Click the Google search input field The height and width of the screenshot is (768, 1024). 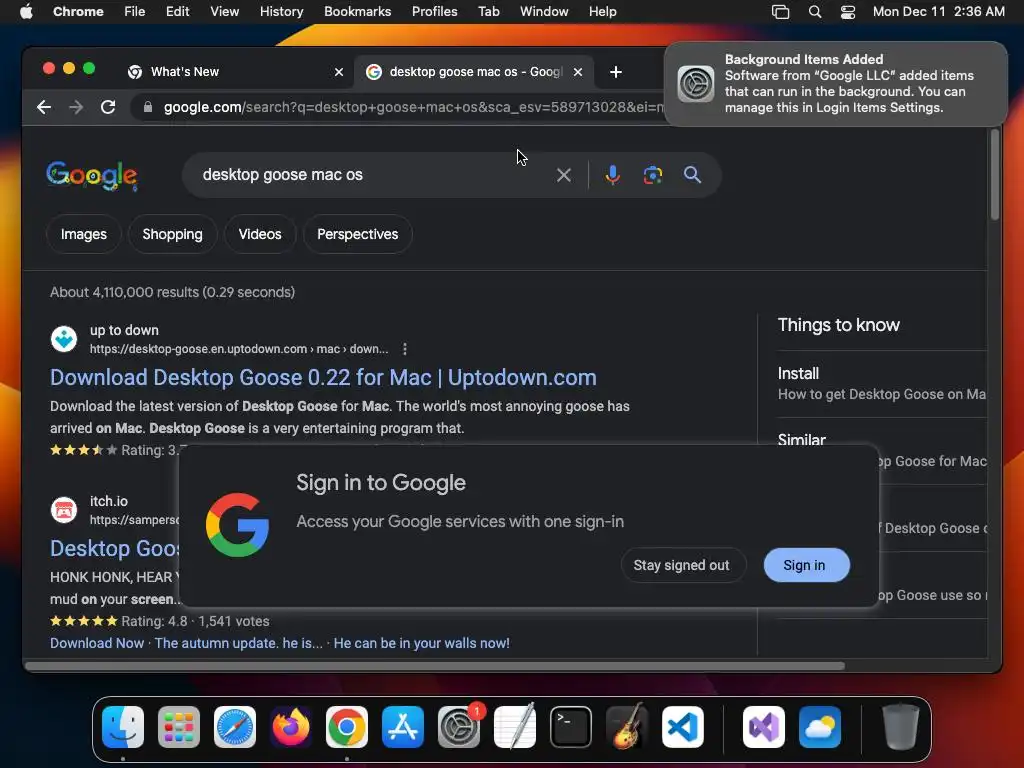click(372, 175)
